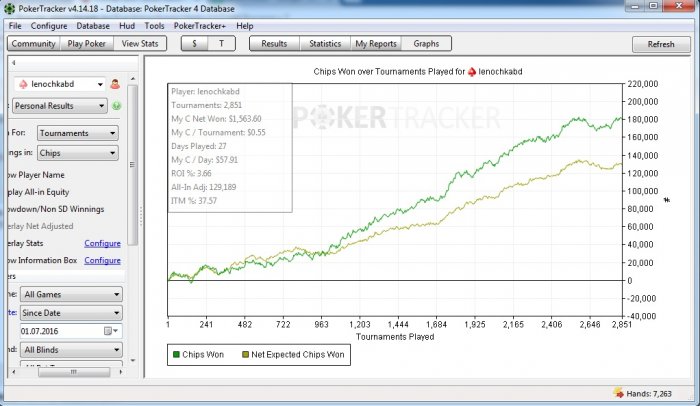Open the Tools menu
This screenshot has height=406, width=700.
pyautogui.click(x=154, y=26)
